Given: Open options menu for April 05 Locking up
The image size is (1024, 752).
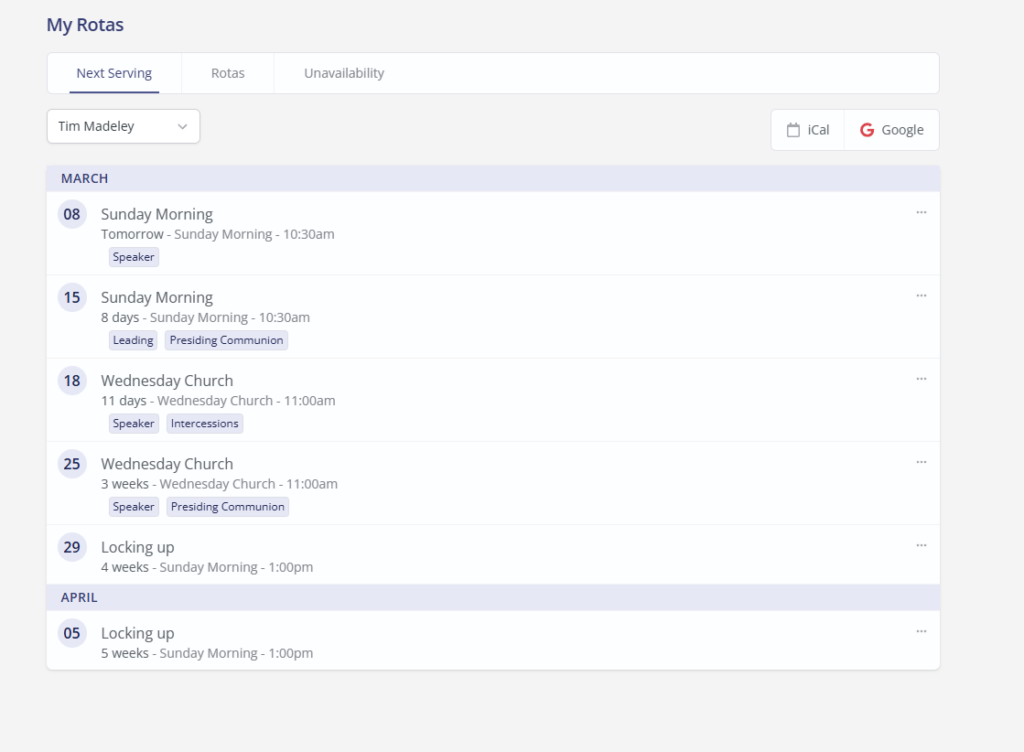Looking at the screenshot, I should click(x=921, y=630).
